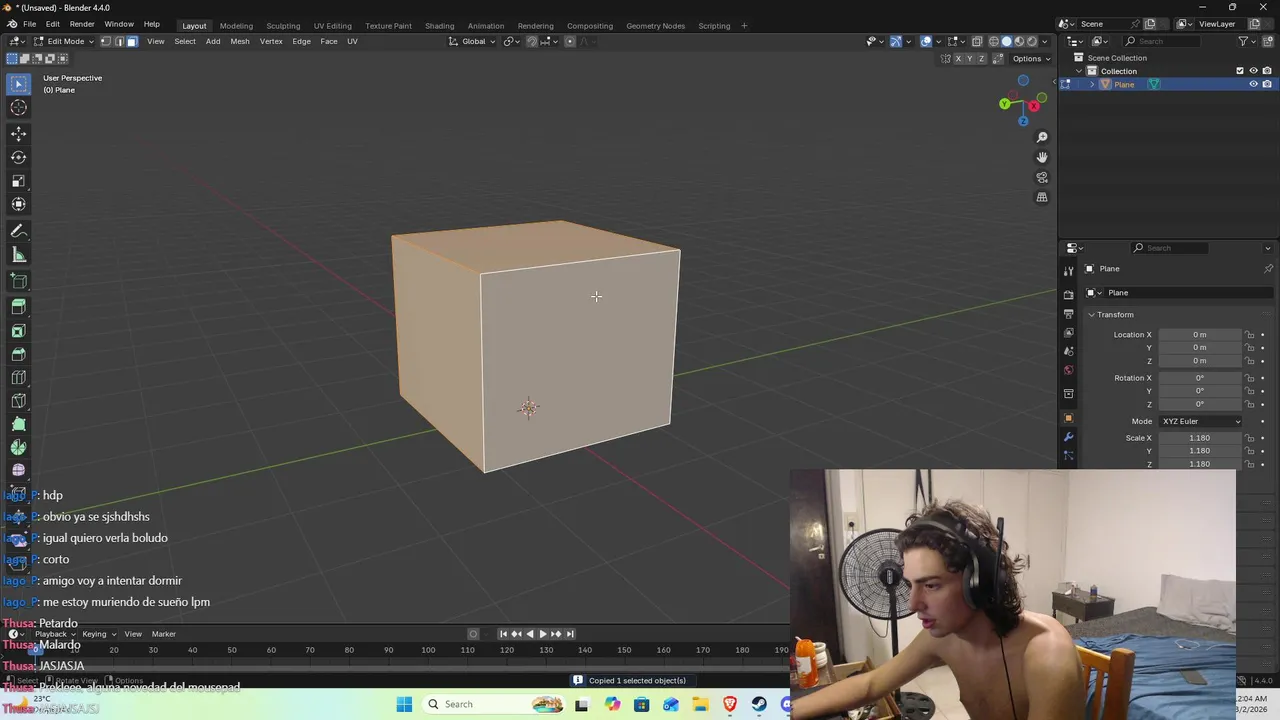Activate the Add Cube tool
Viewport: 1280px width, 720px height.
click(x=18, y=281)
